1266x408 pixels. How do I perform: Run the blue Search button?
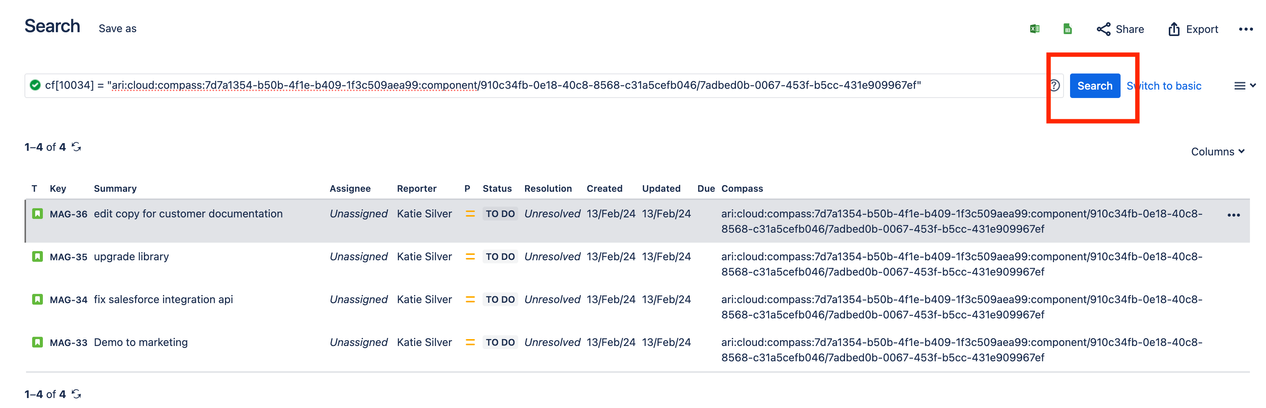(1095, 86)
